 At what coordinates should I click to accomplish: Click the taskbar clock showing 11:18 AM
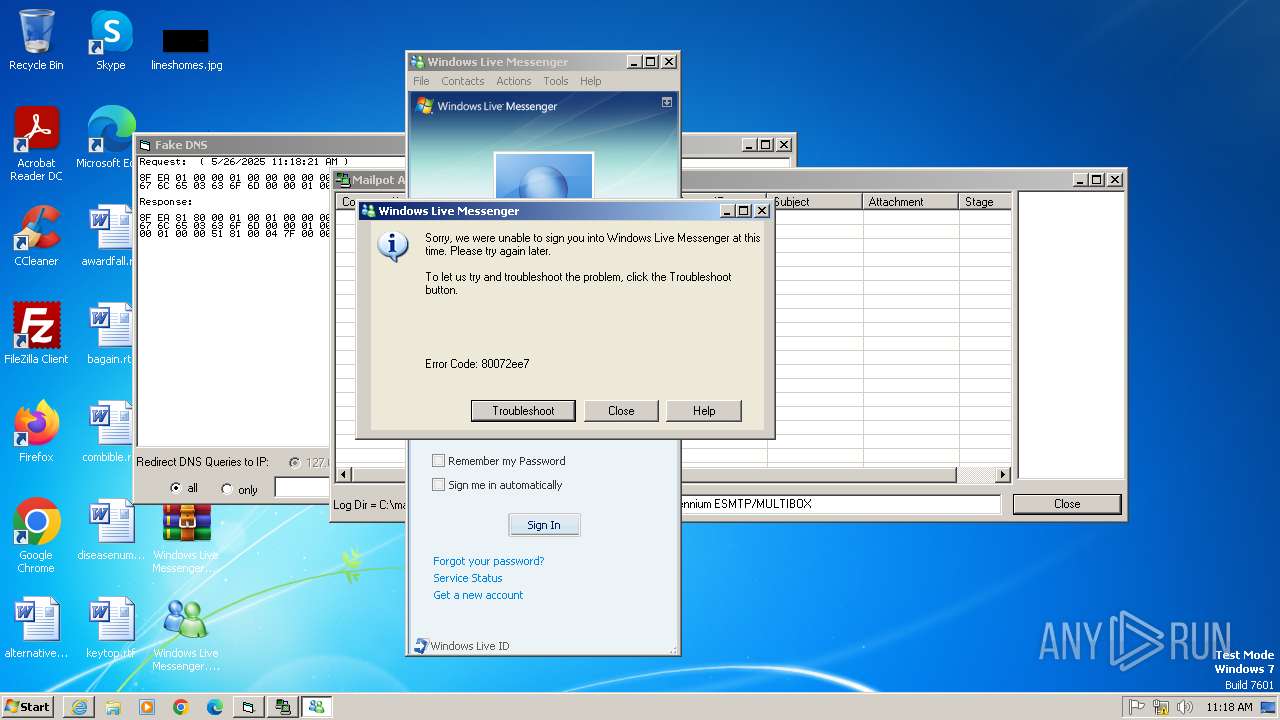[1229, 707]
